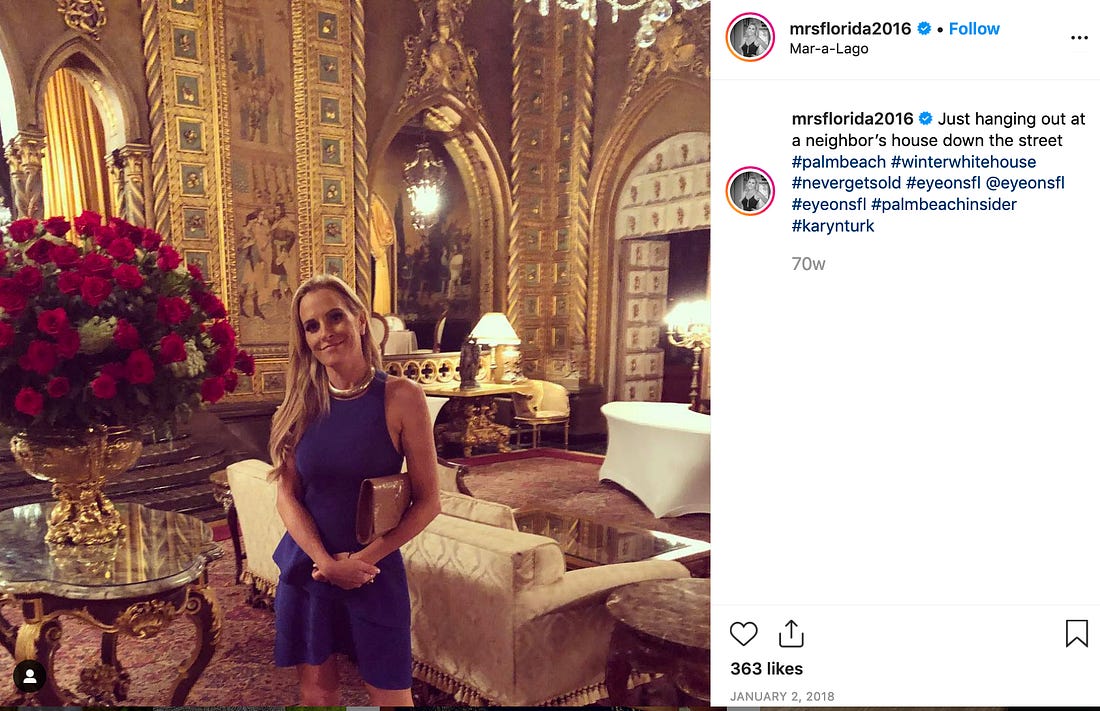The height and width of the screenshot is (711, 1100).
Task: Open the #winterwhitehouse hashtag
Action: click(963, 162)
